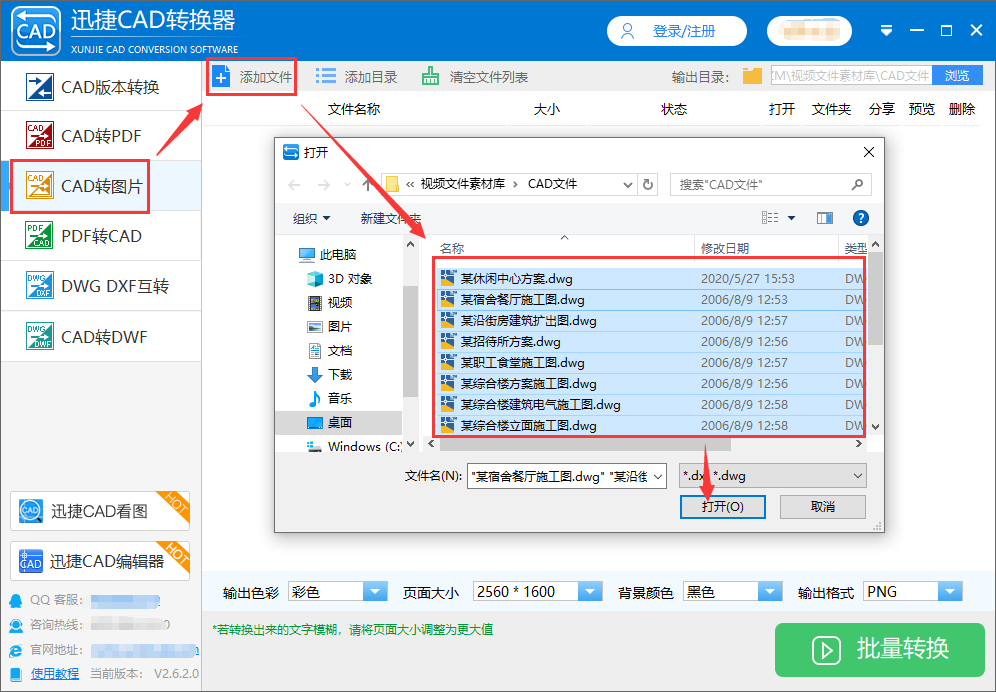The width and height of the screenshot is (996, 692).
Task: Select file 某招待所方案.dwg
Action: [x=650, y=341]
